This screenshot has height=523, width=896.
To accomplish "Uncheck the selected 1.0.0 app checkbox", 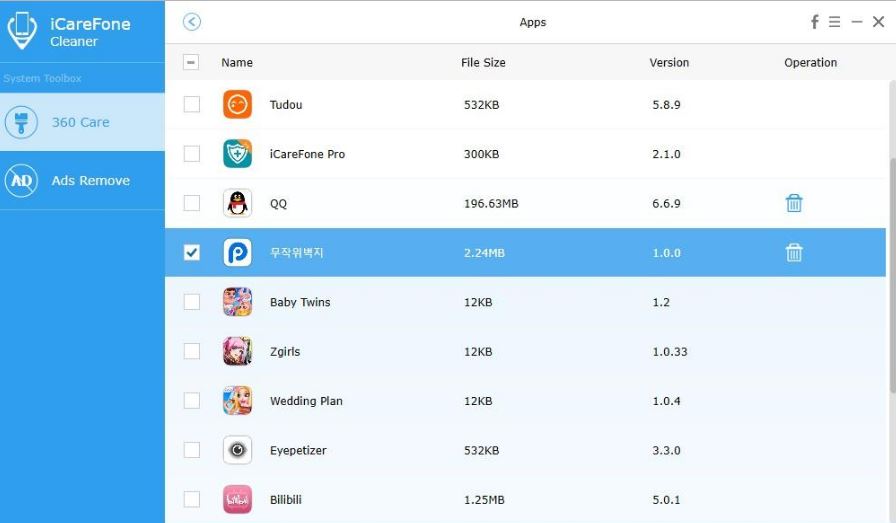I will 191,253.
